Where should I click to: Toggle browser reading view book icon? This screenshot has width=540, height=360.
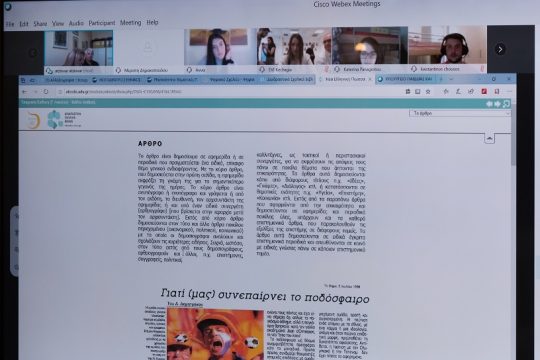click(417, 92)
